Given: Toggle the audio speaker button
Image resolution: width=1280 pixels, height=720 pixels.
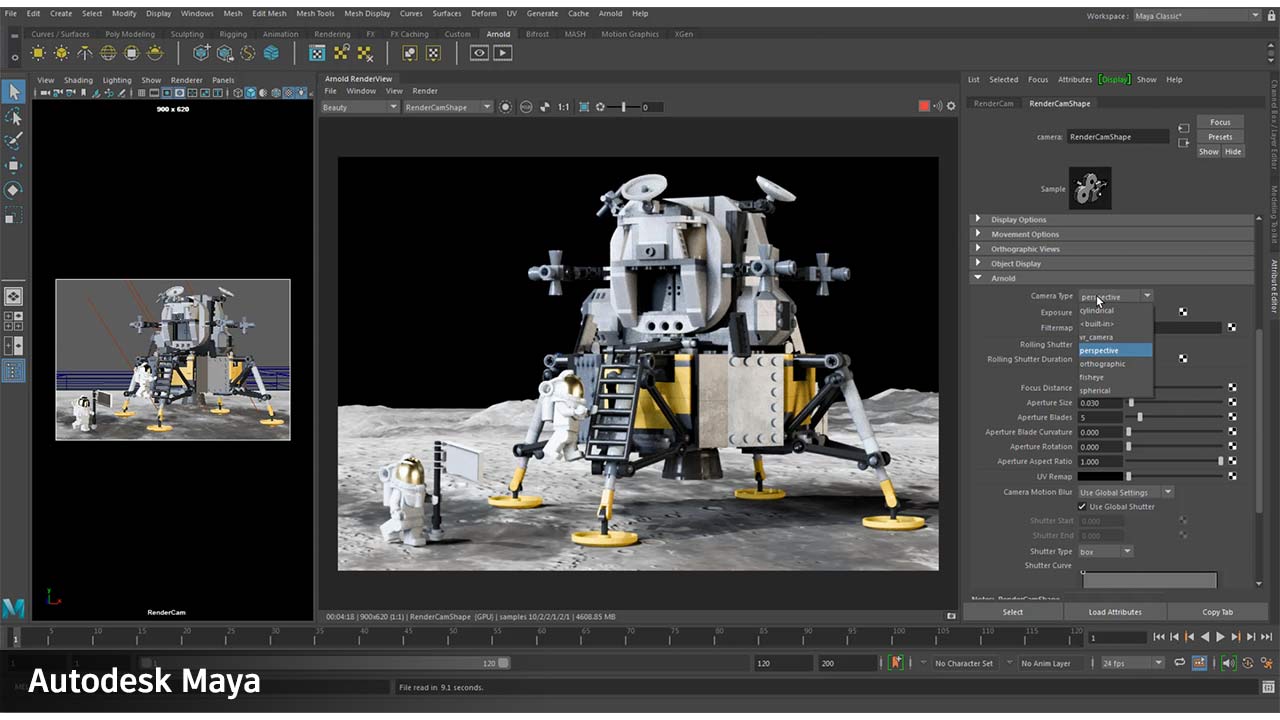Looking at the screenshot, I should point(1227,663).
